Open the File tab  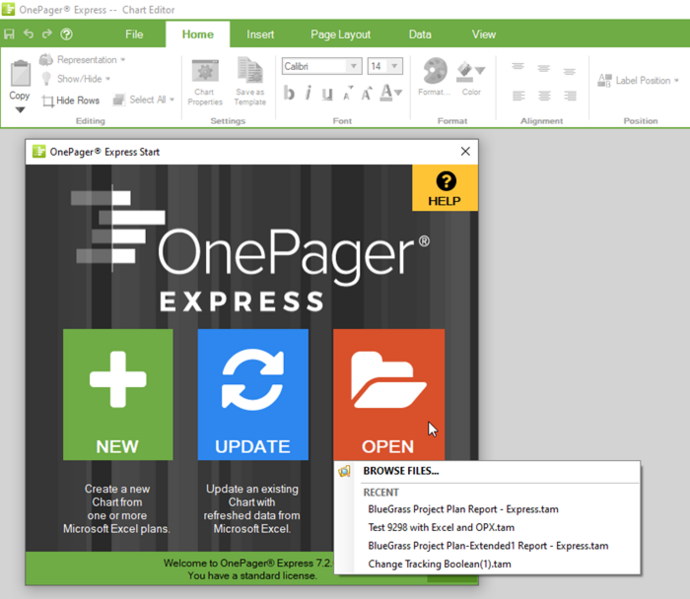134,34
